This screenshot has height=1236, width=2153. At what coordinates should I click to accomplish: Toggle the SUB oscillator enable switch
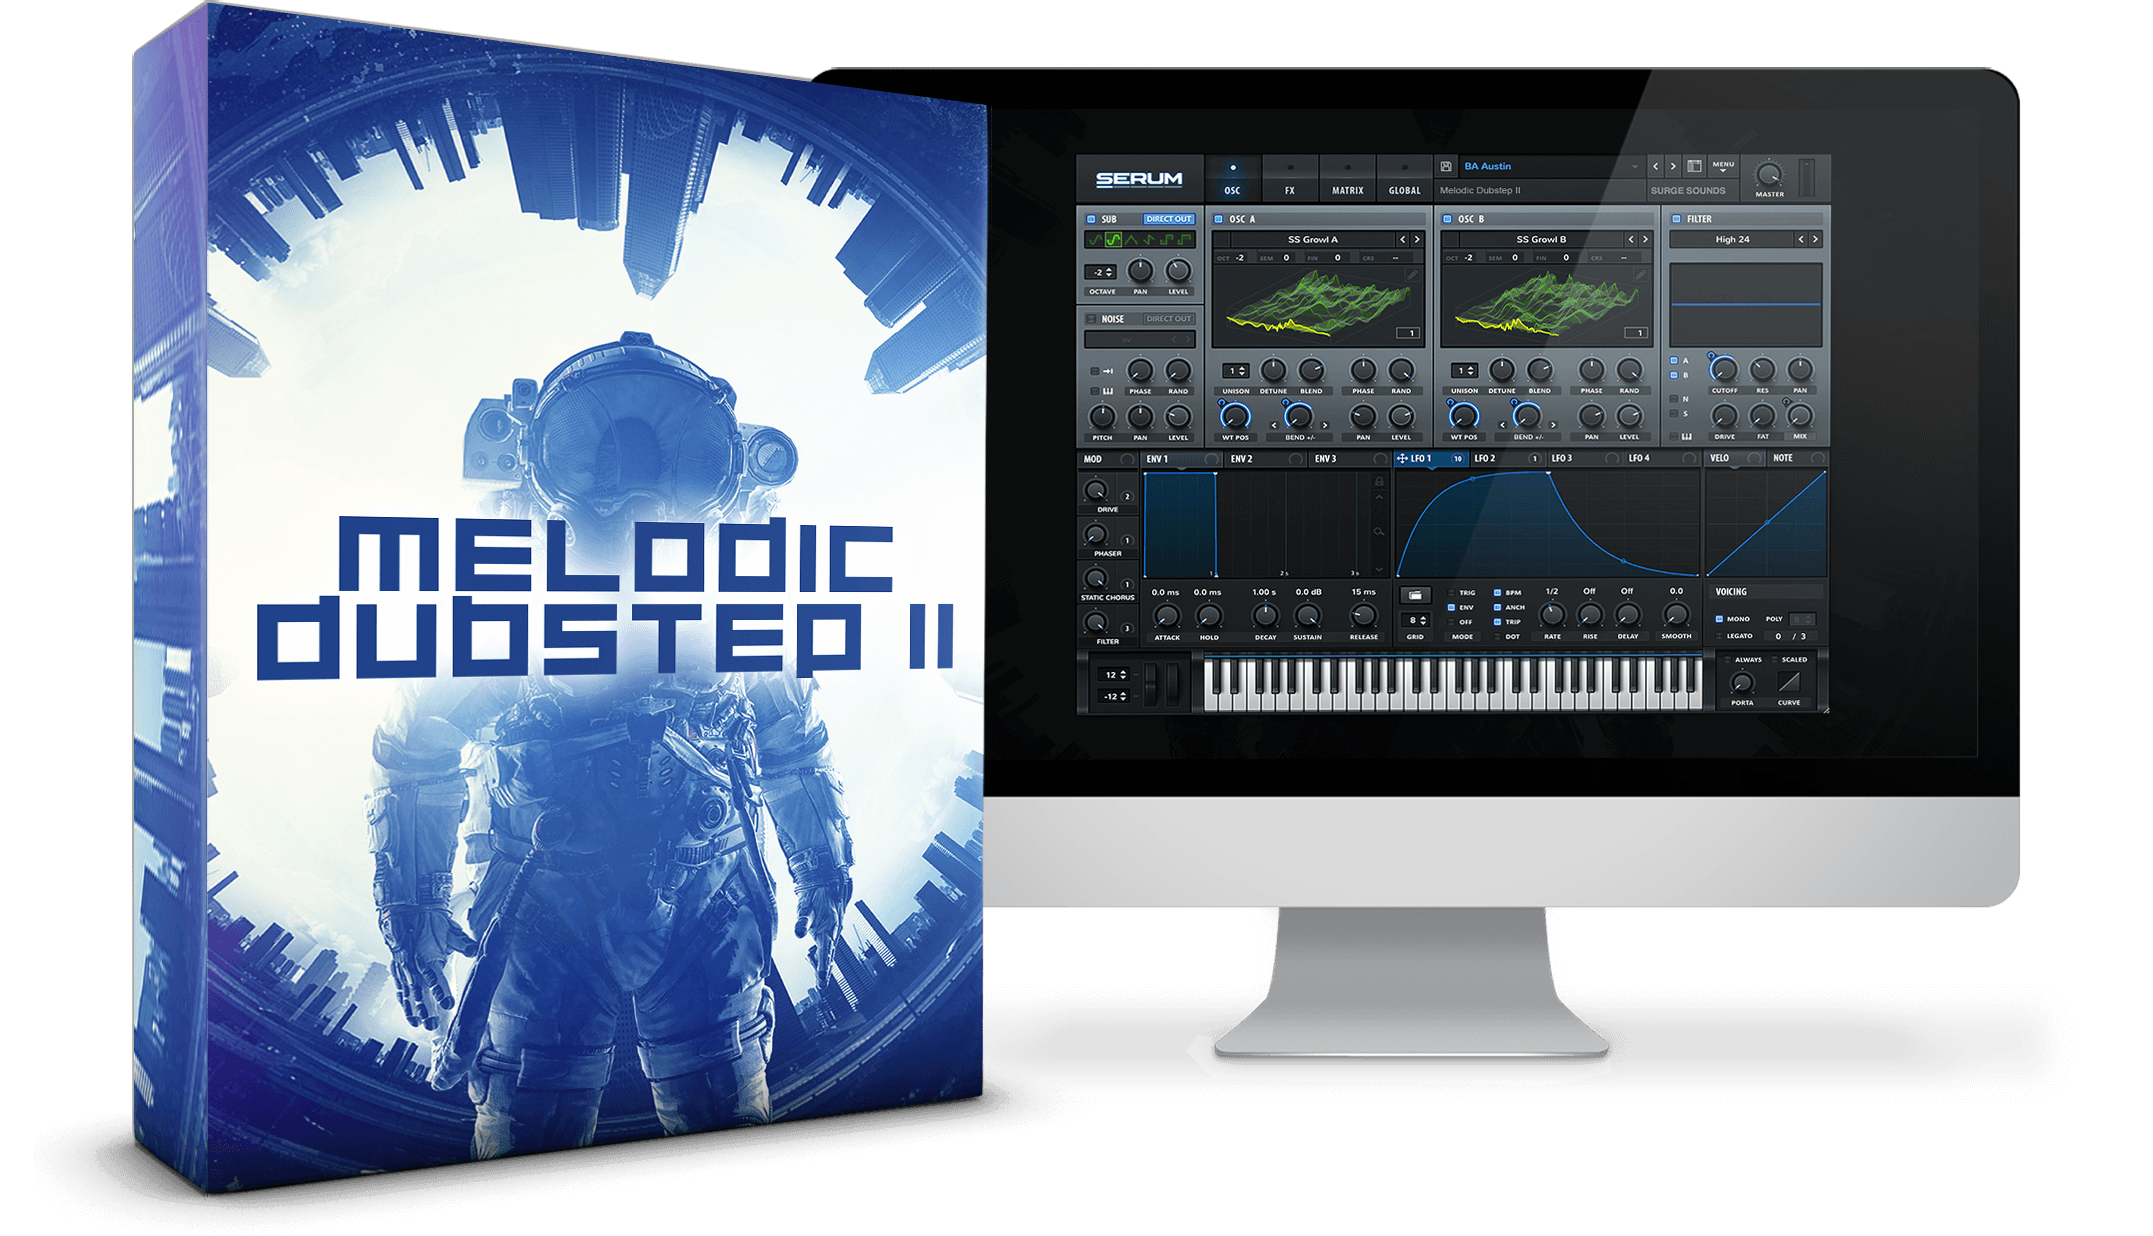click(1091, 219)
